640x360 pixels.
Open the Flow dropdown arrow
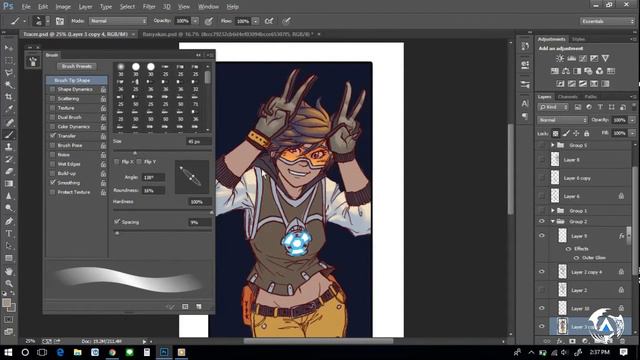256,21
